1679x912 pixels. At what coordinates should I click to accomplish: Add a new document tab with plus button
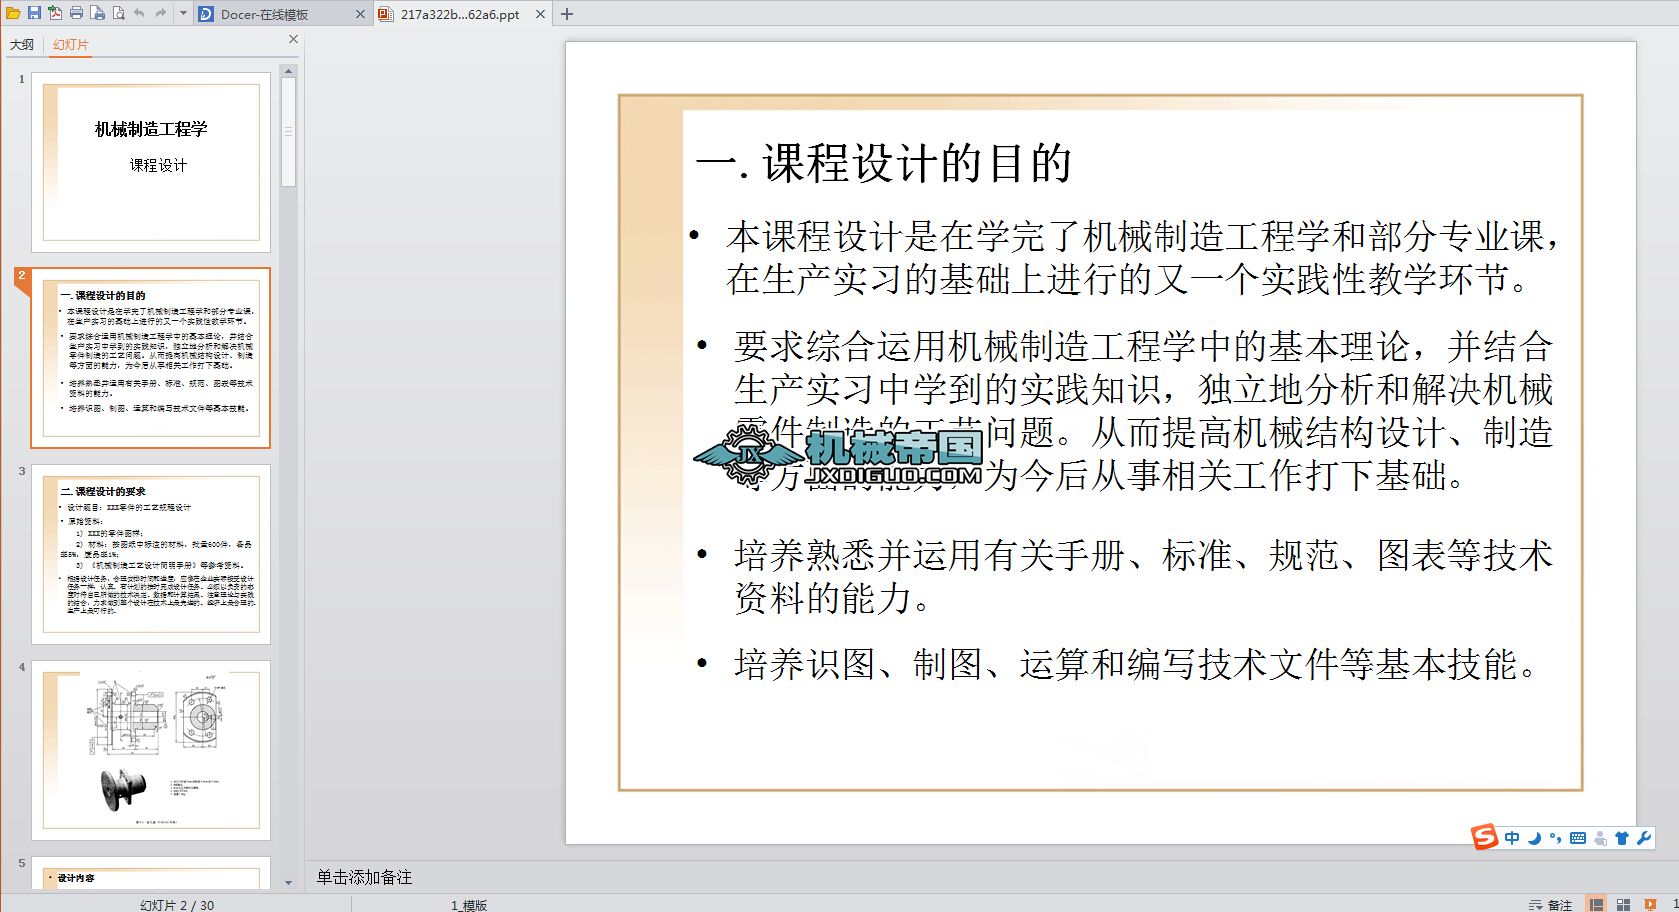pyautogui.click(x=567, y=14)
